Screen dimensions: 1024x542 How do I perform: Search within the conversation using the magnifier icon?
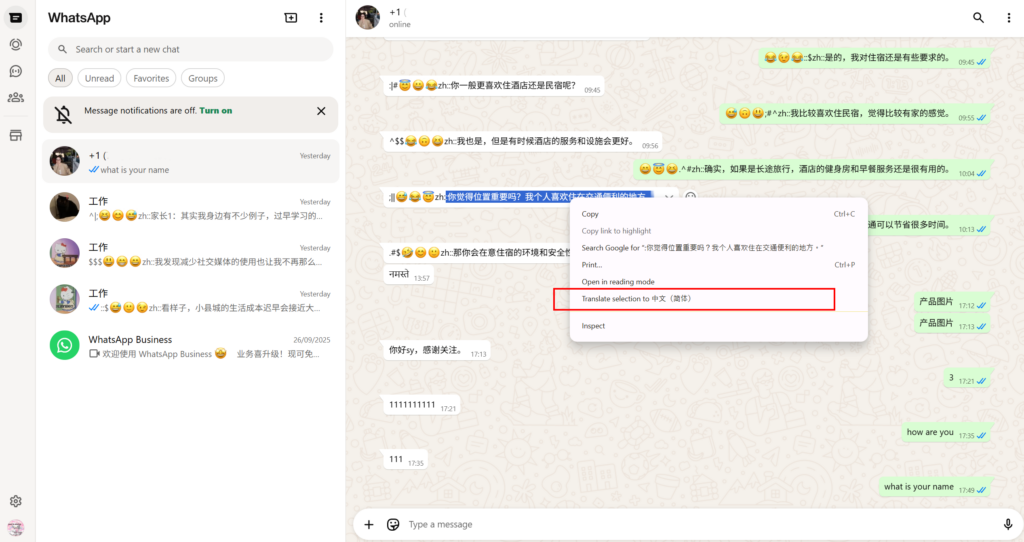[x=978, y=18]
